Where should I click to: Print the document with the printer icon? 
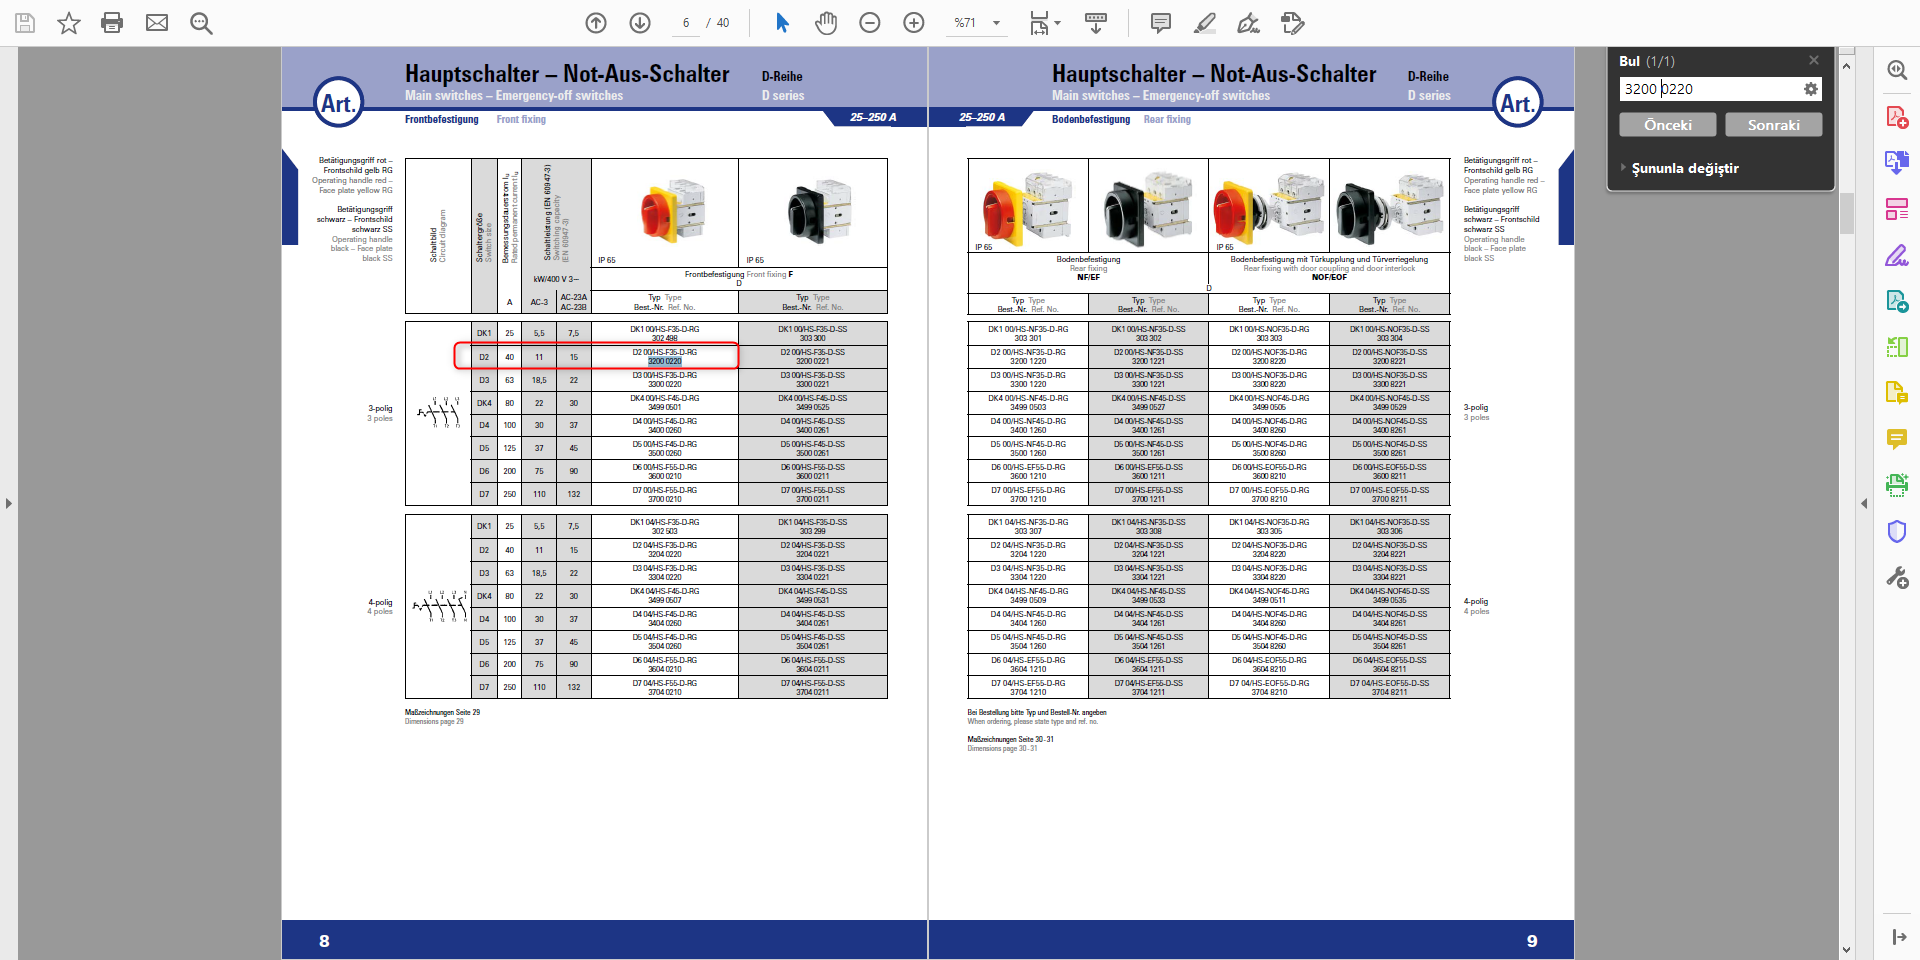112,23
